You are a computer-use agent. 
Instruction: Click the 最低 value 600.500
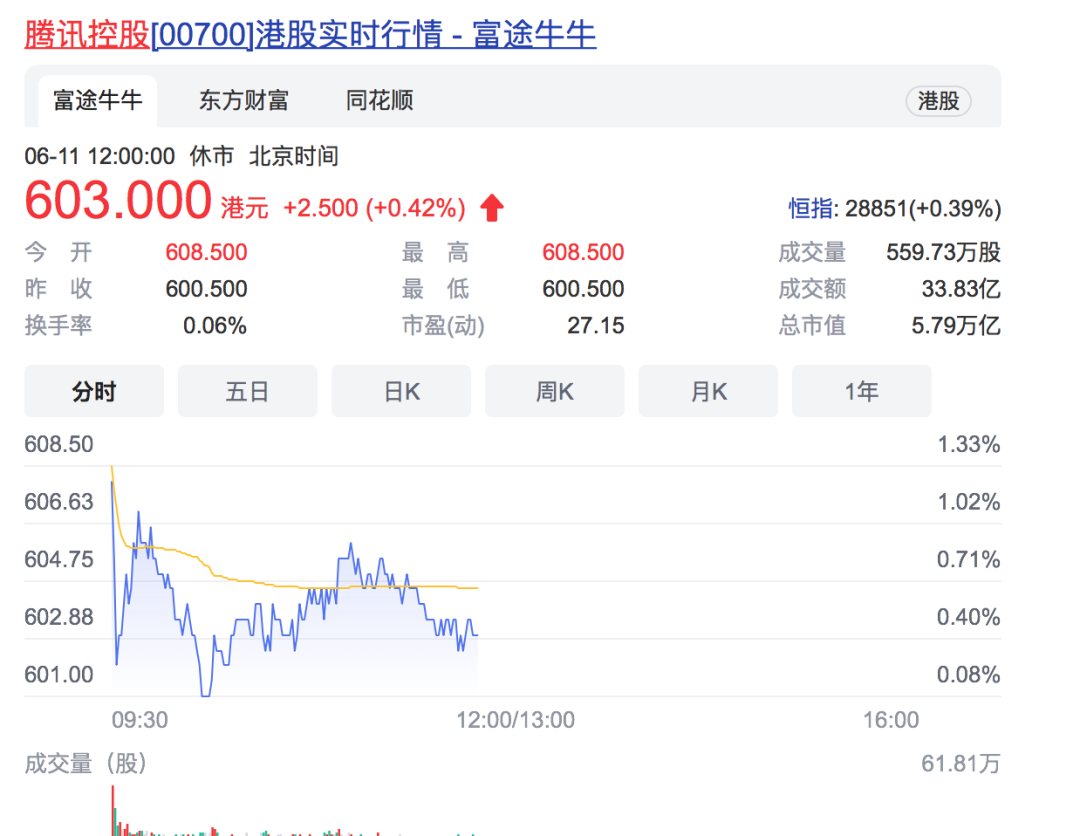[583, 289]
